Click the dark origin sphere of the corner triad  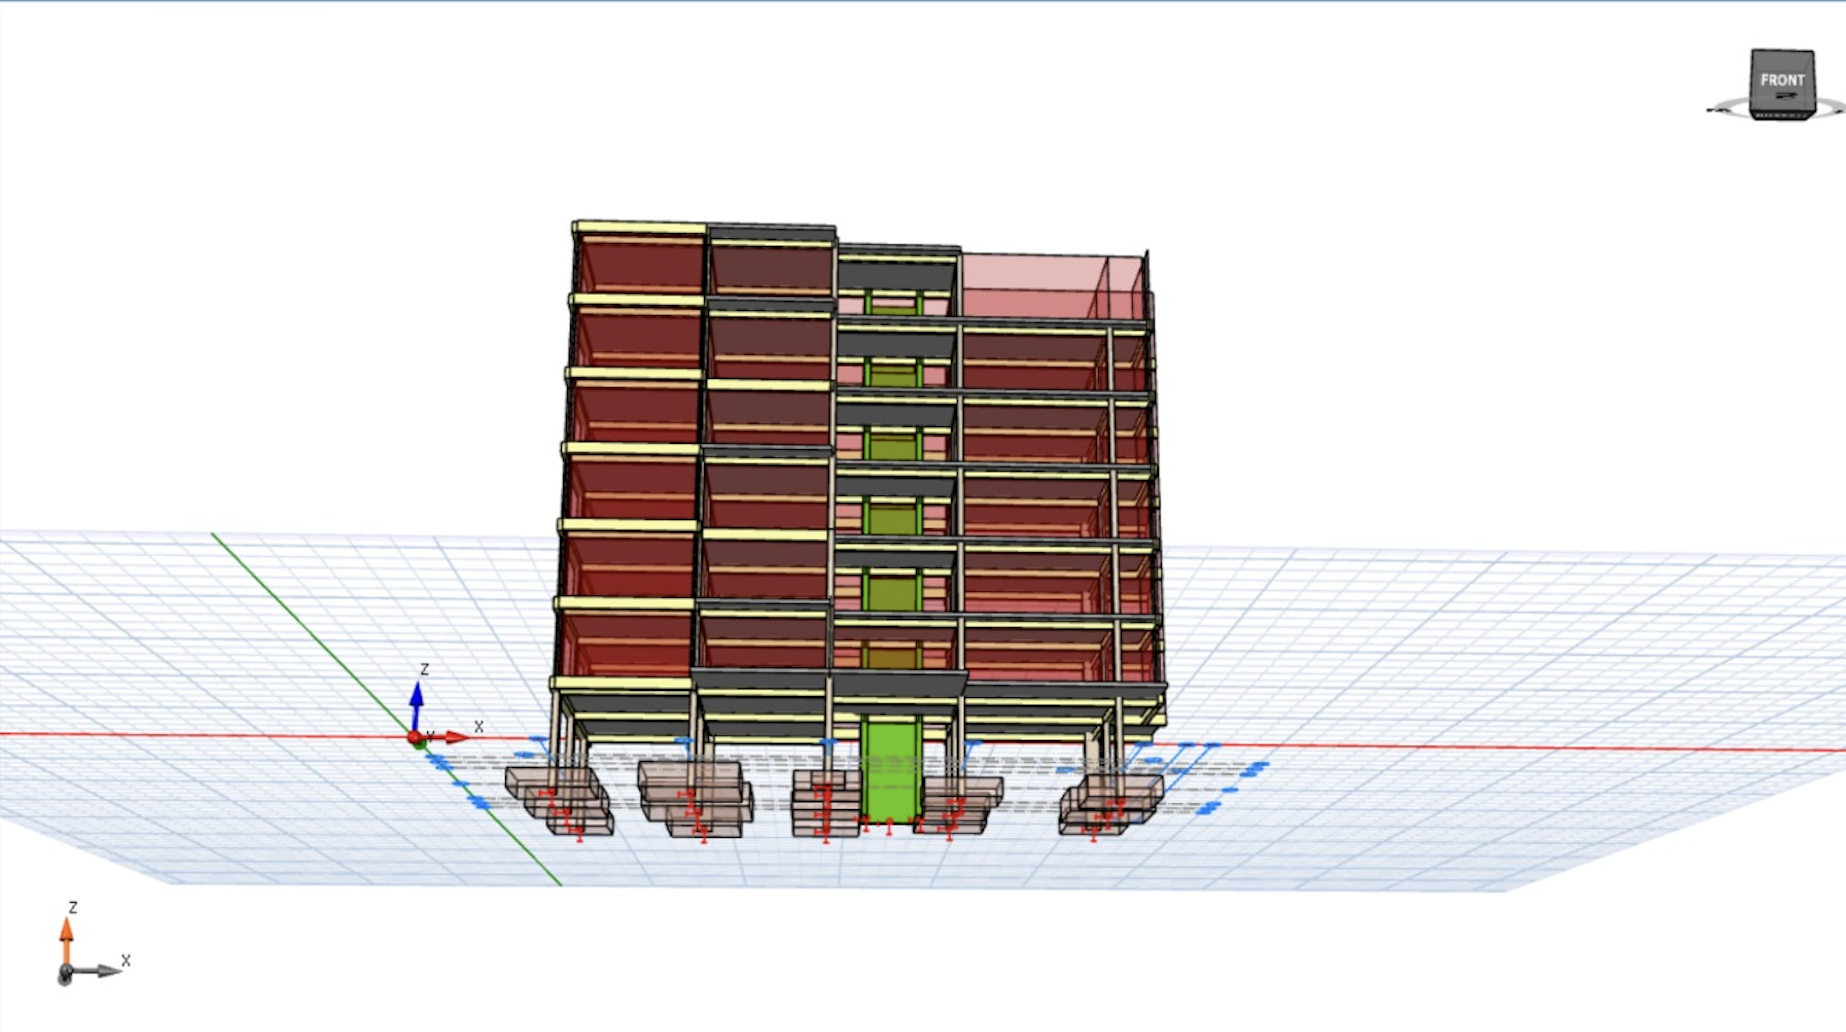click(x=65, y=974)
